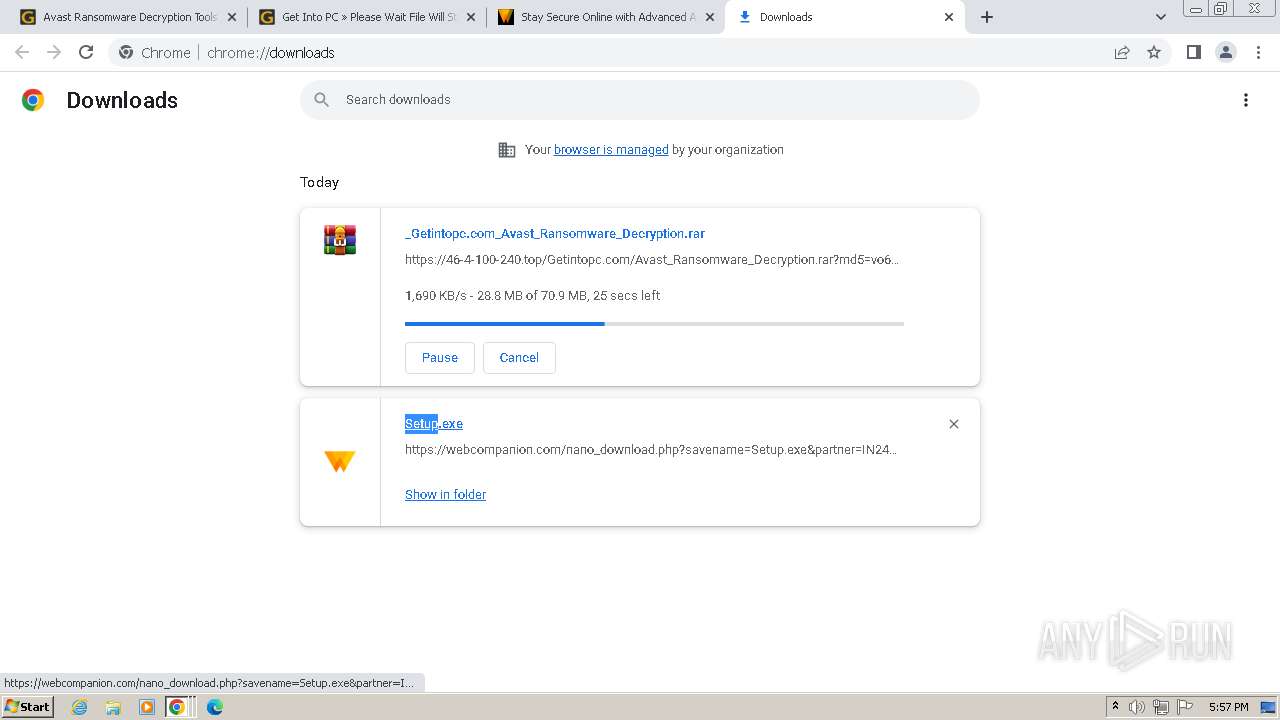Open the browser is managed link
The width and height of the screenshot is (1280, 720).
point(611,150)
